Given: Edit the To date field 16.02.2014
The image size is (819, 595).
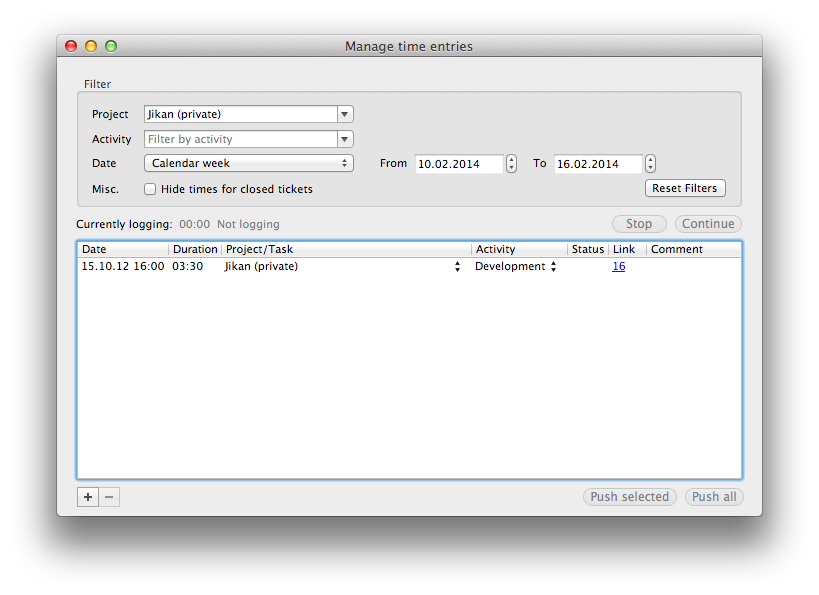Looking at the screenshot, I should tap(598, 164).
